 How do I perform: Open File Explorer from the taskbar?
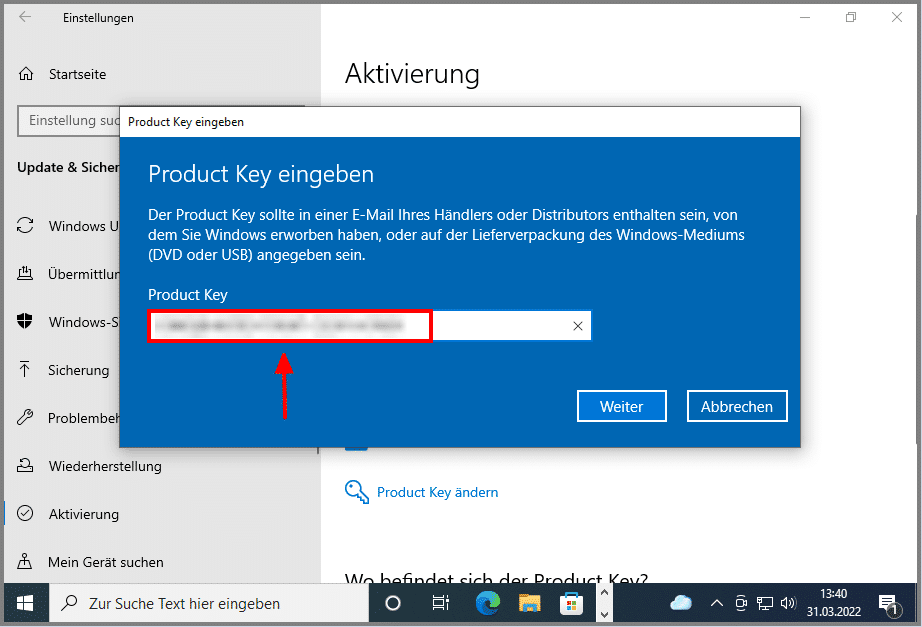(529, 603)
